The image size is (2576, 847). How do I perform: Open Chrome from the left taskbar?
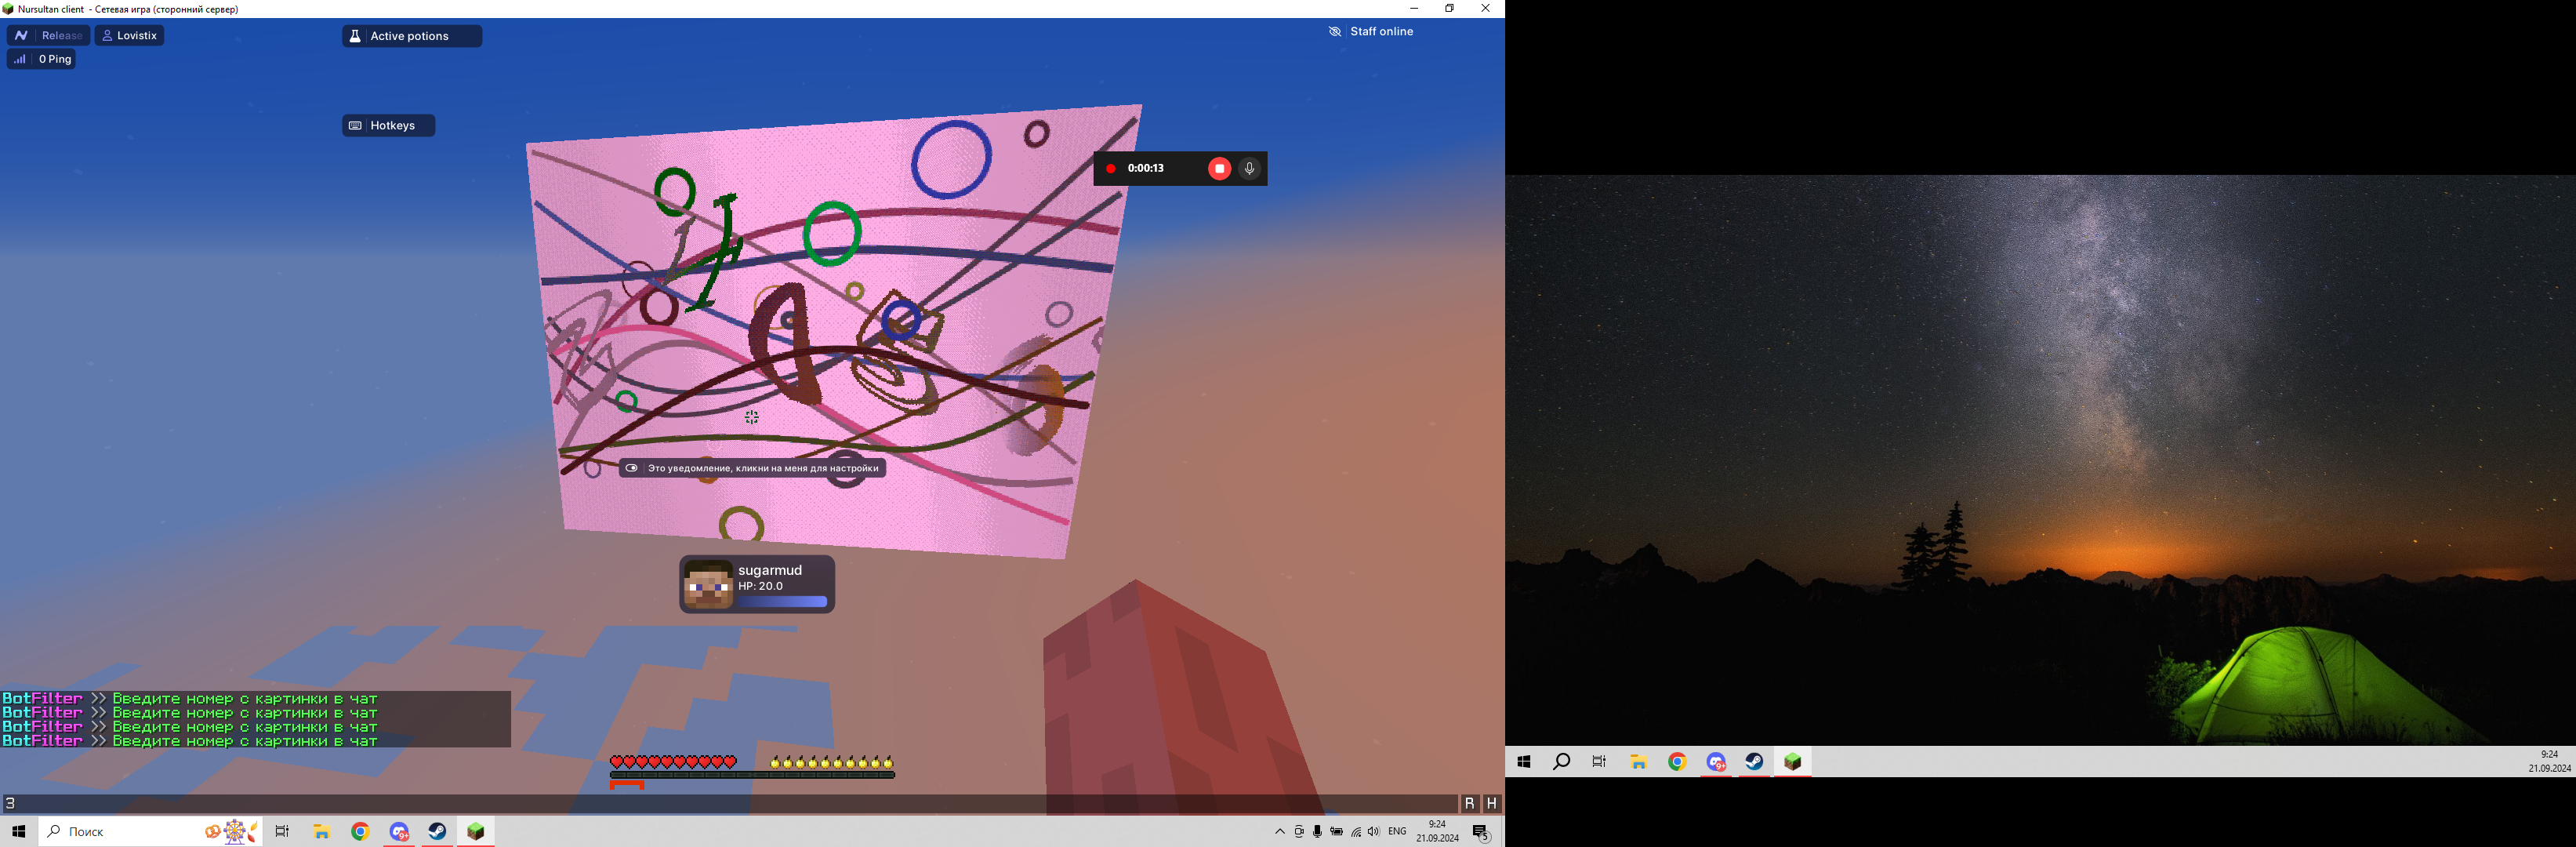click(x=360, y=832)
